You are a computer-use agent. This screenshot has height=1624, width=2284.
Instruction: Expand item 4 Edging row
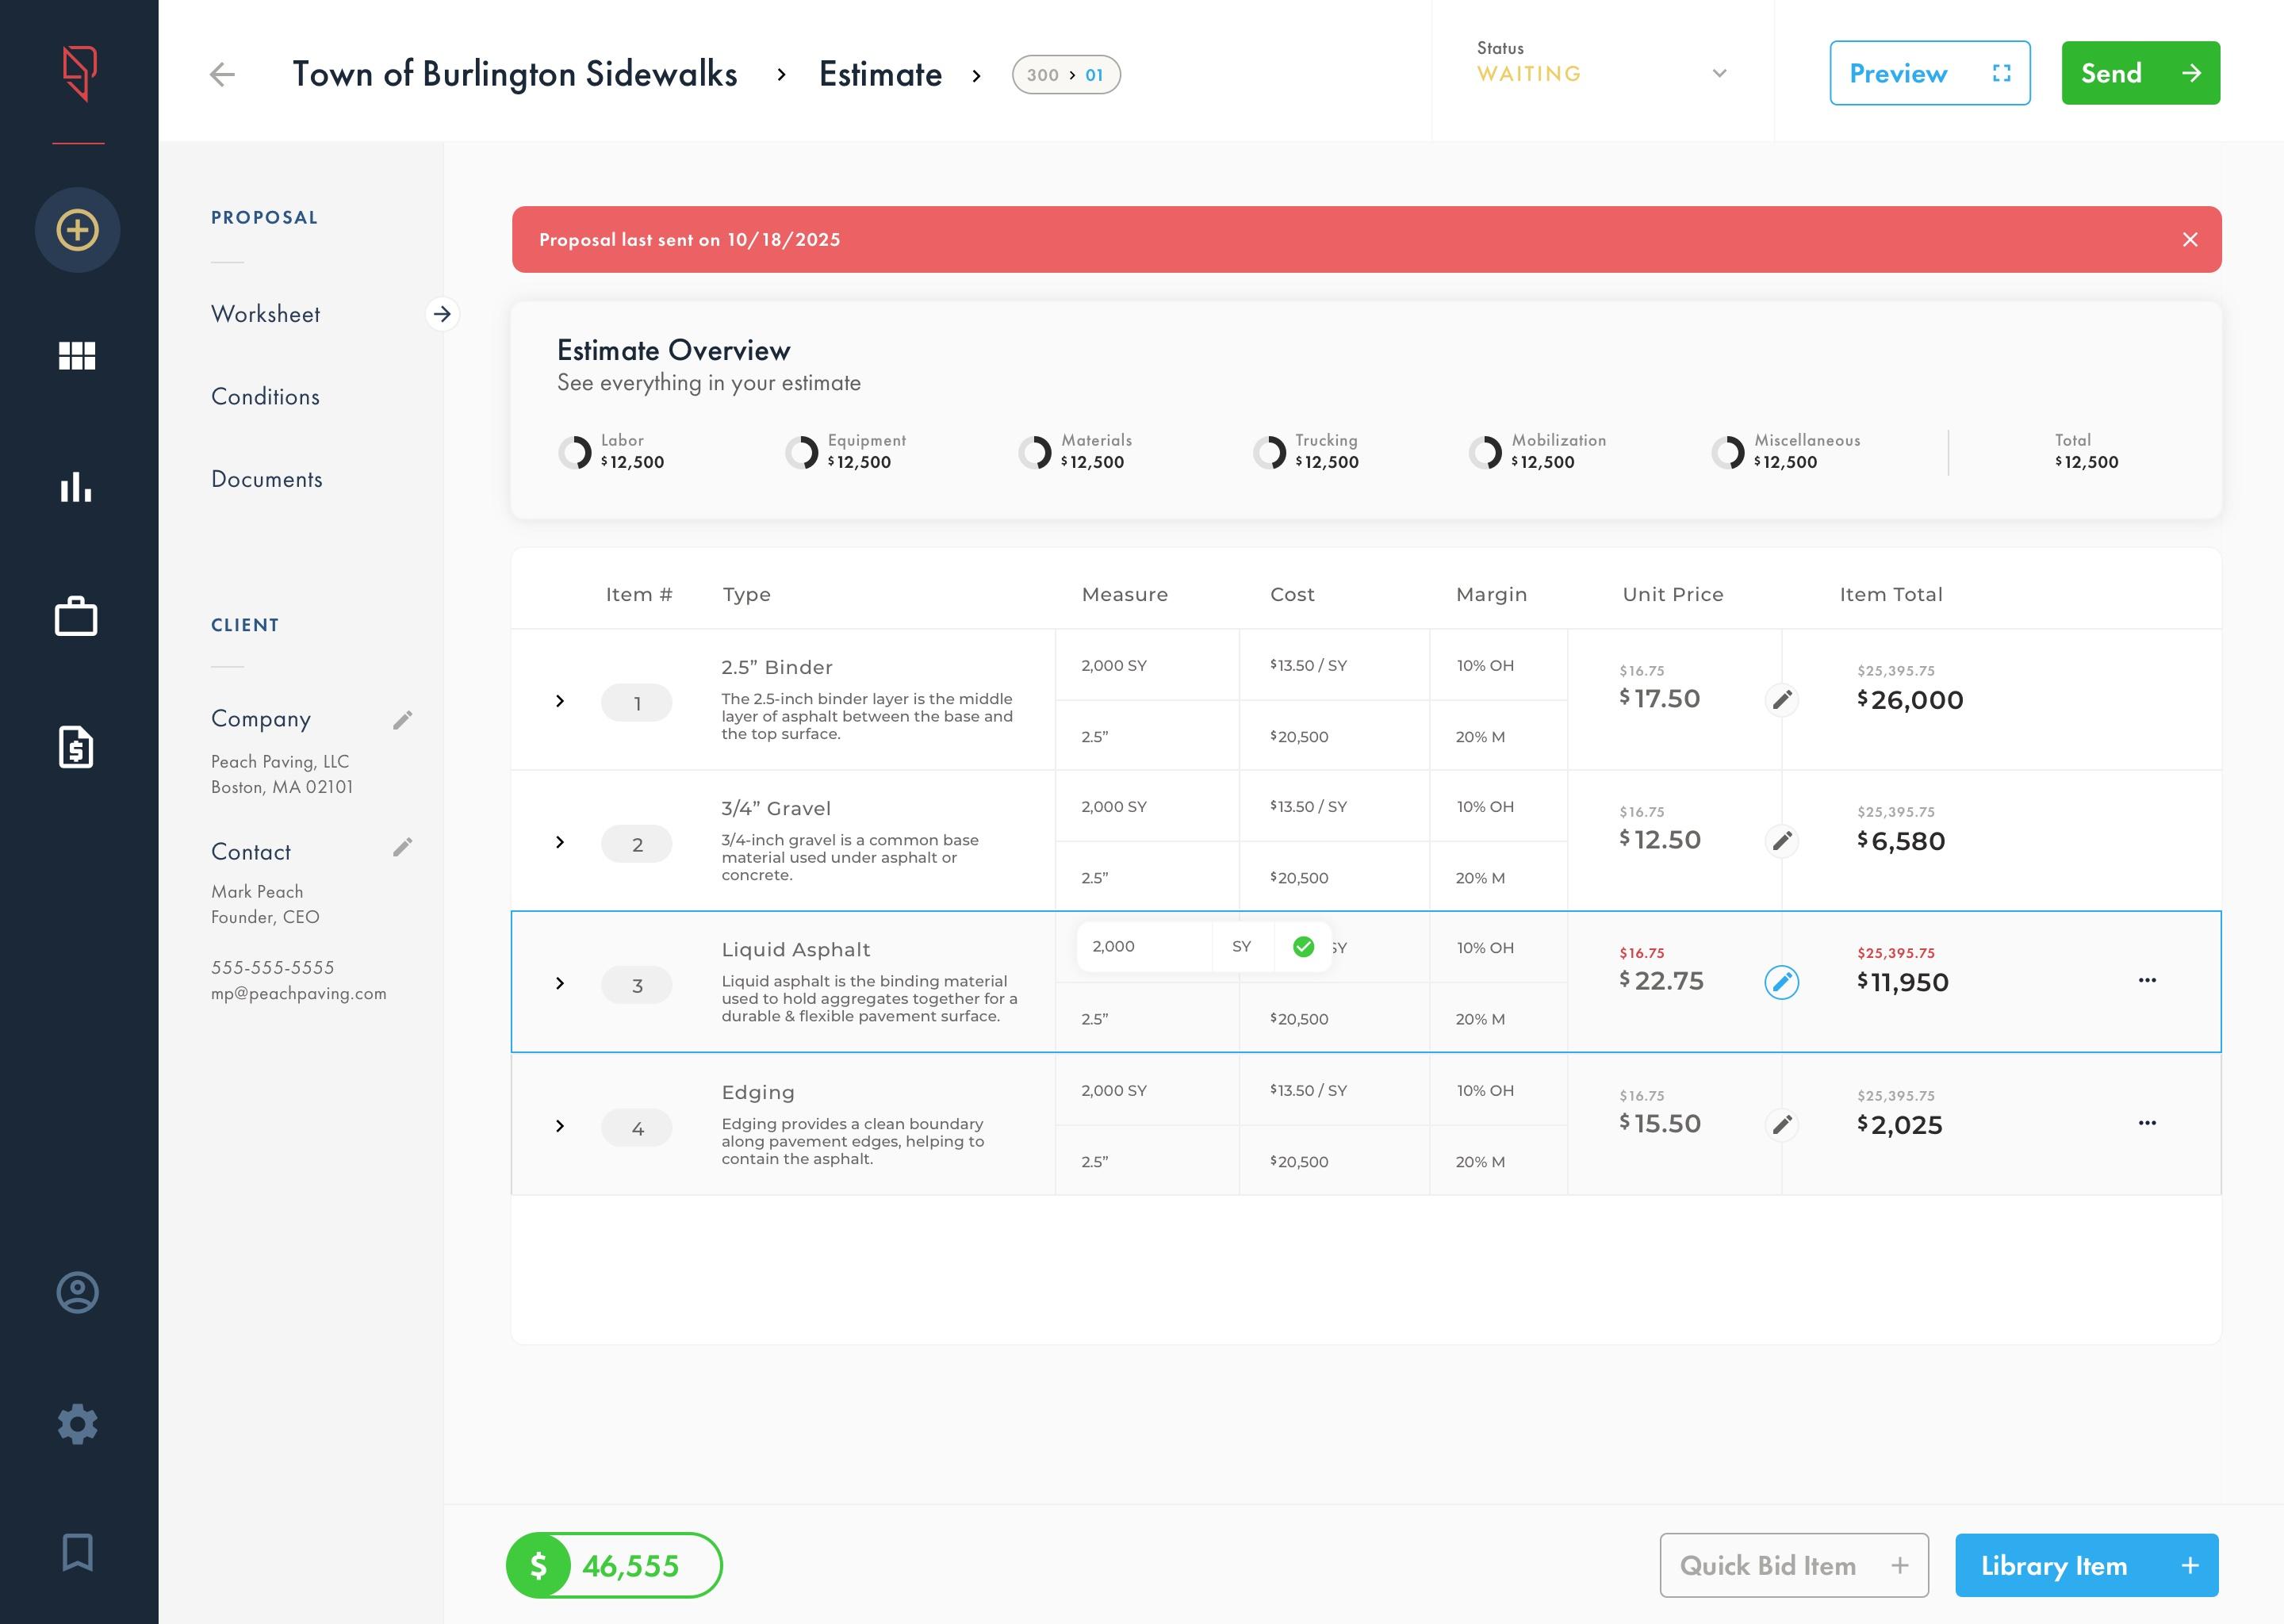[x=560, y=1126]
